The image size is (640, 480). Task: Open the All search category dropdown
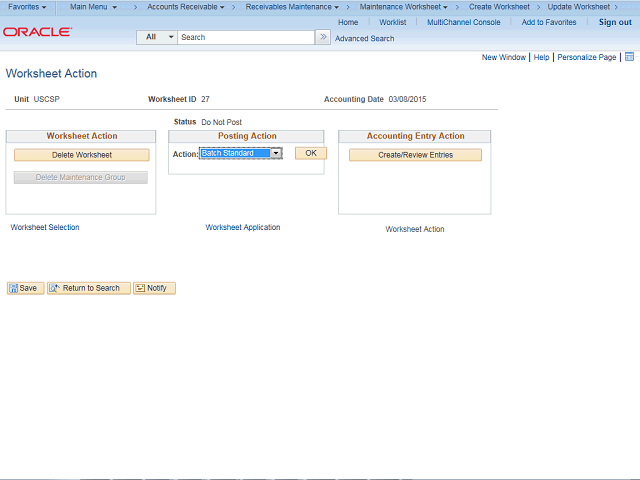(x=157, y=37)
